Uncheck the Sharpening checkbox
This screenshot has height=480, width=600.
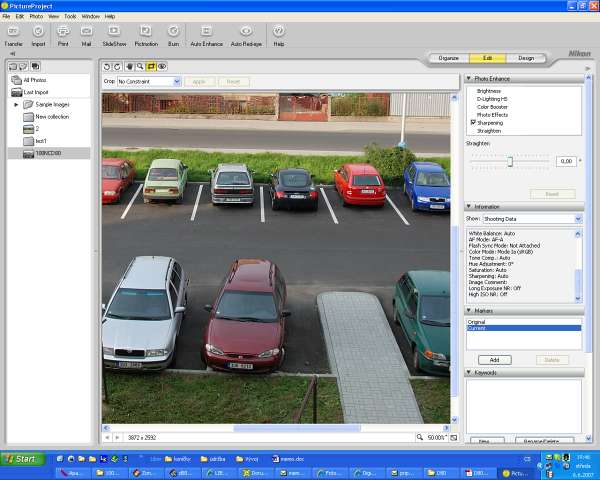pos(474,122)
